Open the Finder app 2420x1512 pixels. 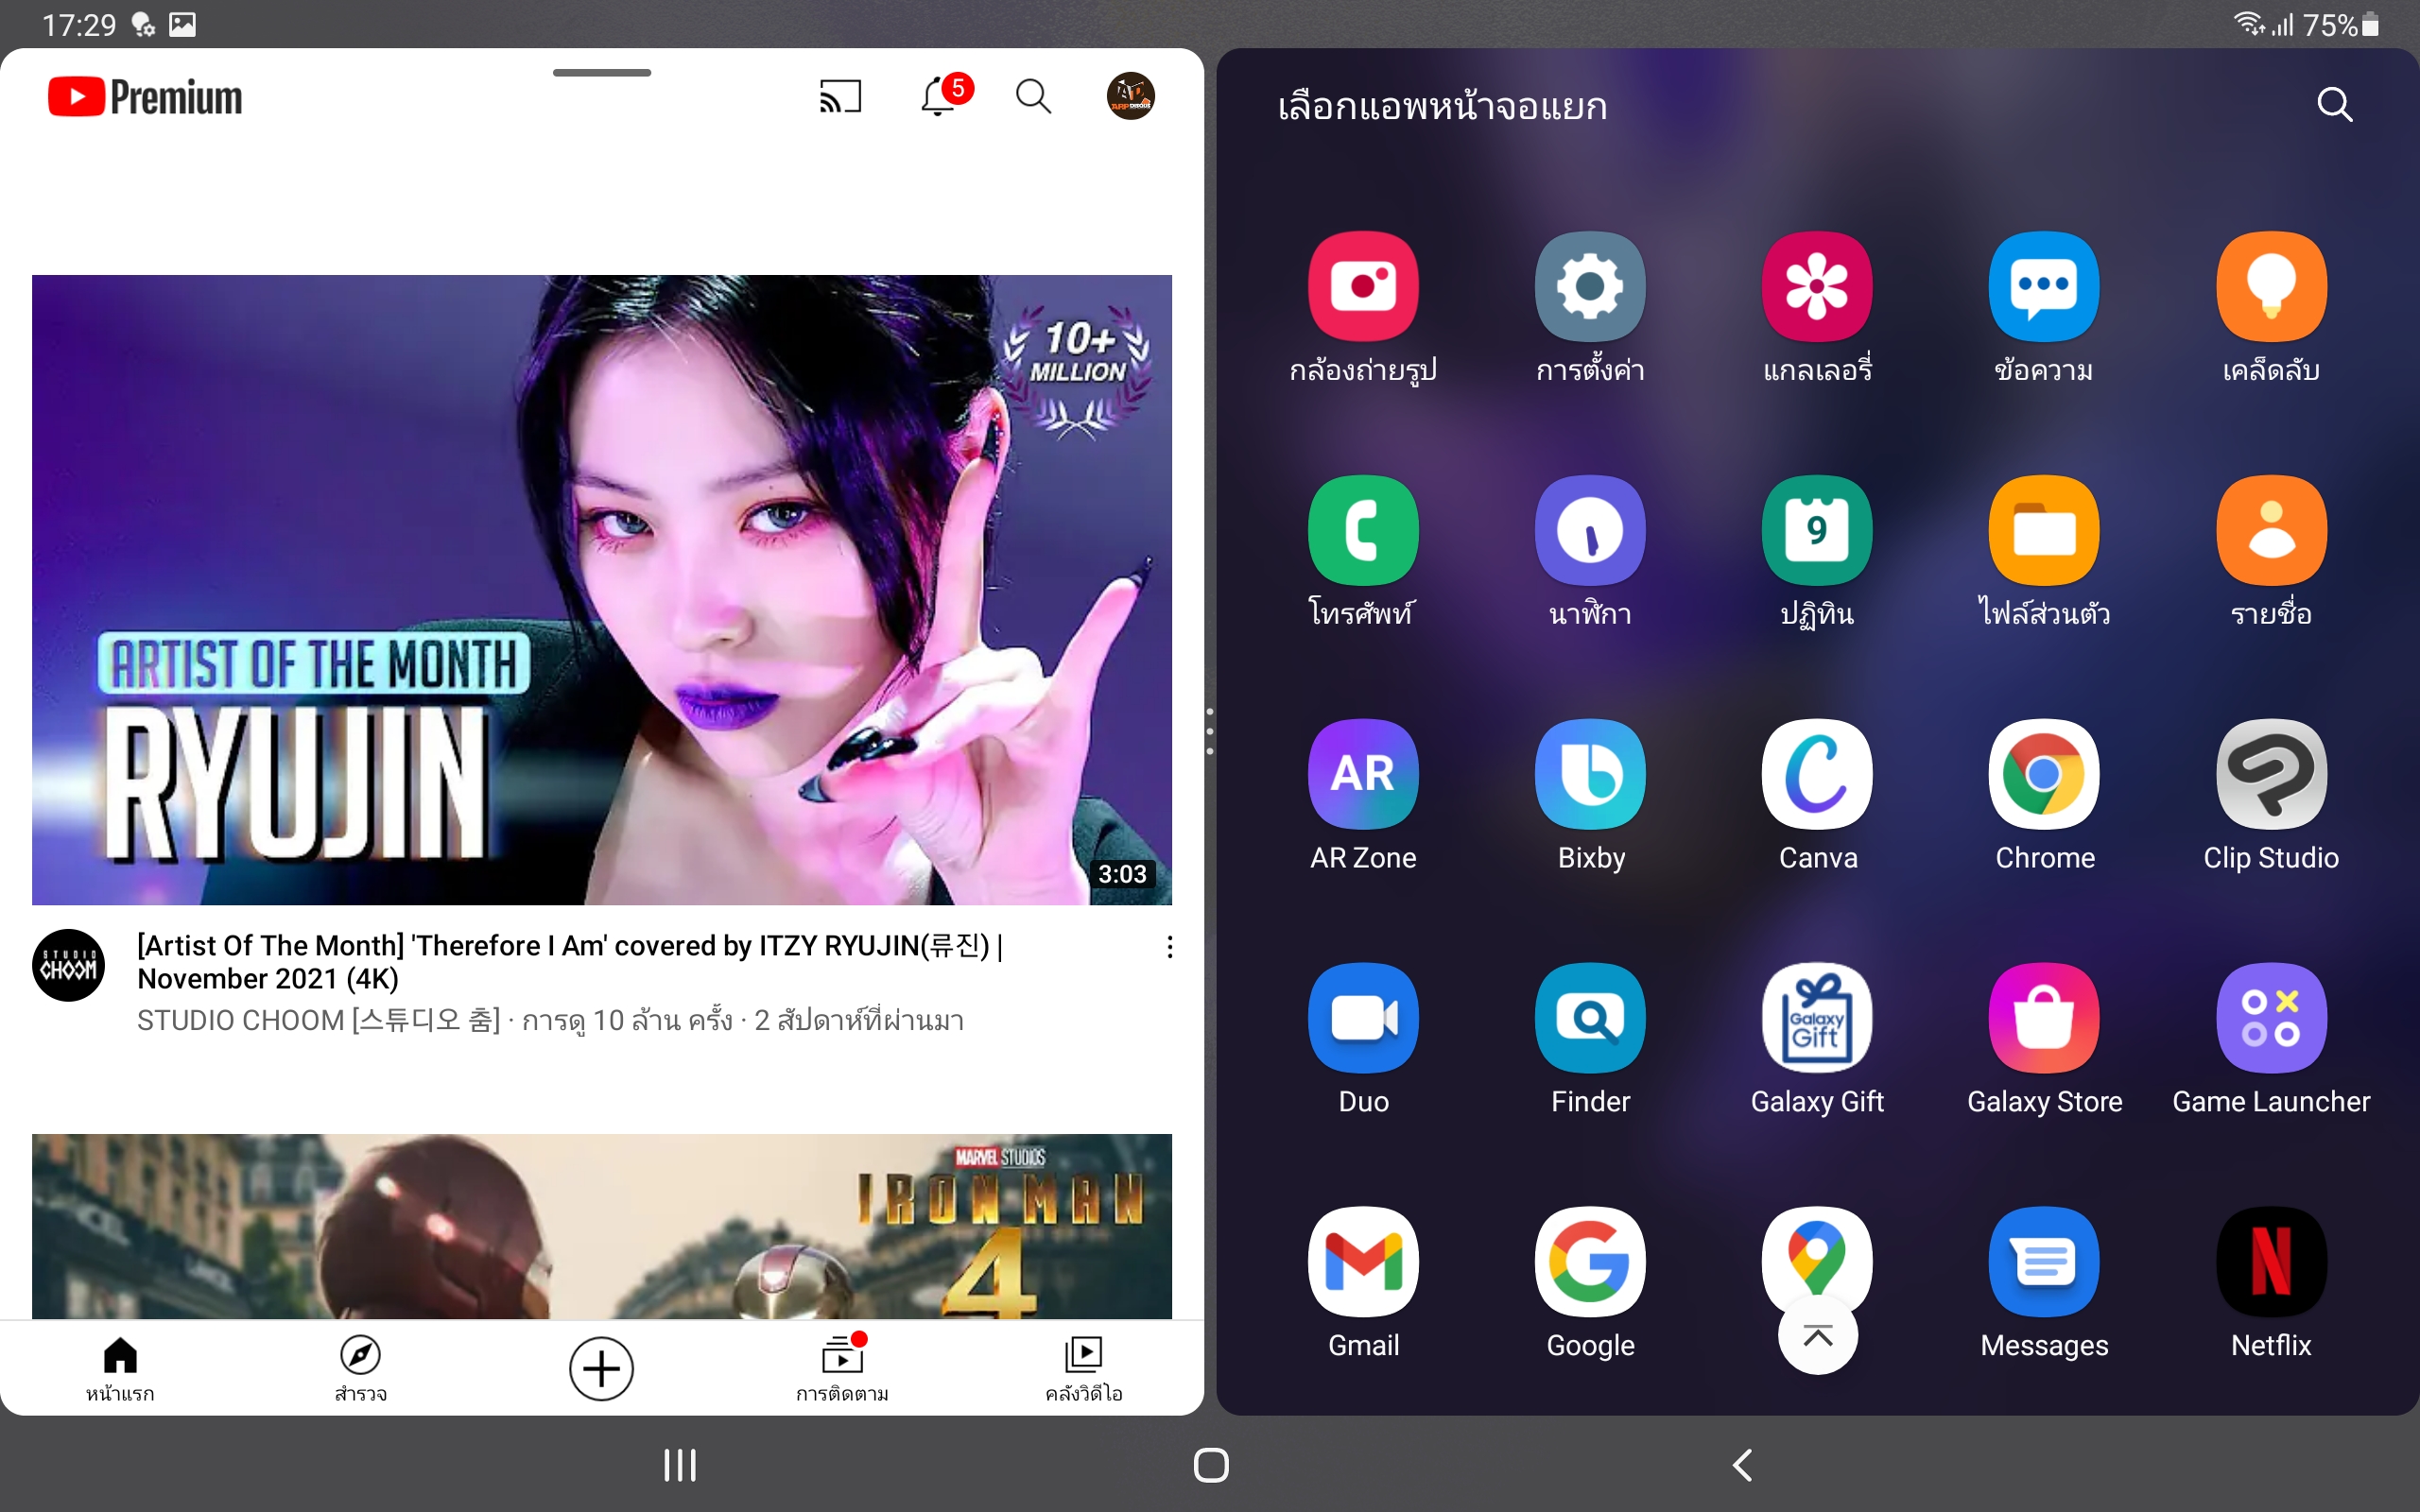pyautogui.click(x=1590, y=1018)
